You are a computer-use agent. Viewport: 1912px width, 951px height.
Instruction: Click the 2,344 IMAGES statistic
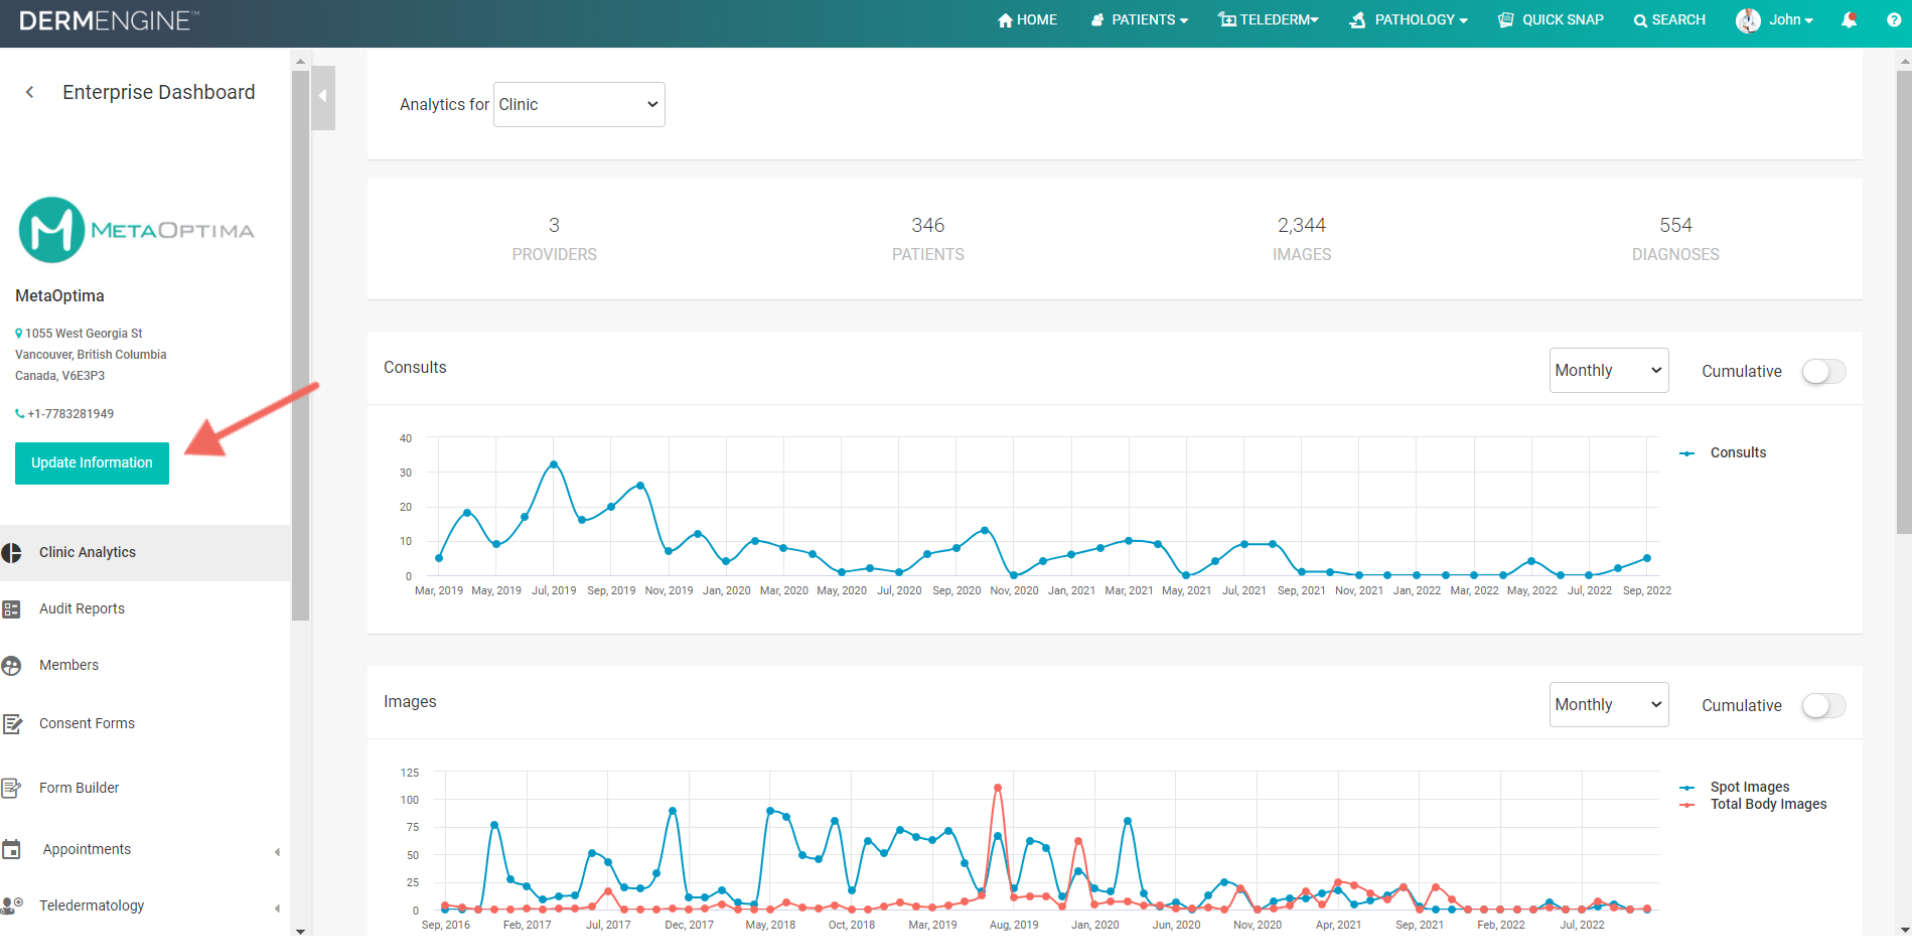pos(1301,239)
